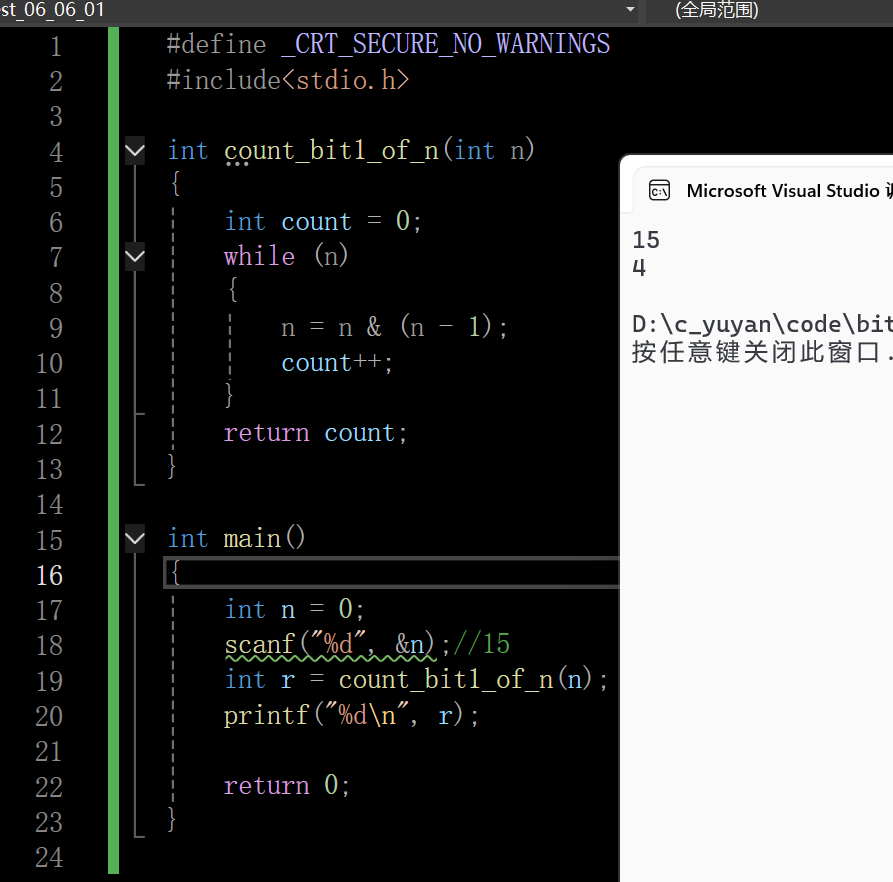Click the console output value 4
893x882 pixels.
tap(639, 268)
